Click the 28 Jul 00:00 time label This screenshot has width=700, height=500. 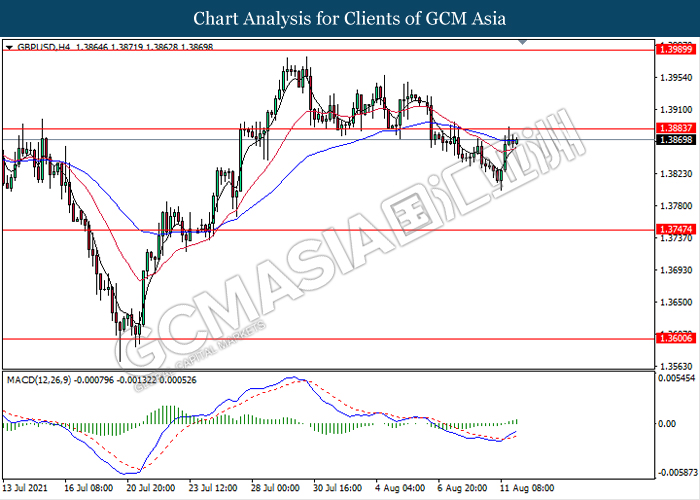pos(275,488)
